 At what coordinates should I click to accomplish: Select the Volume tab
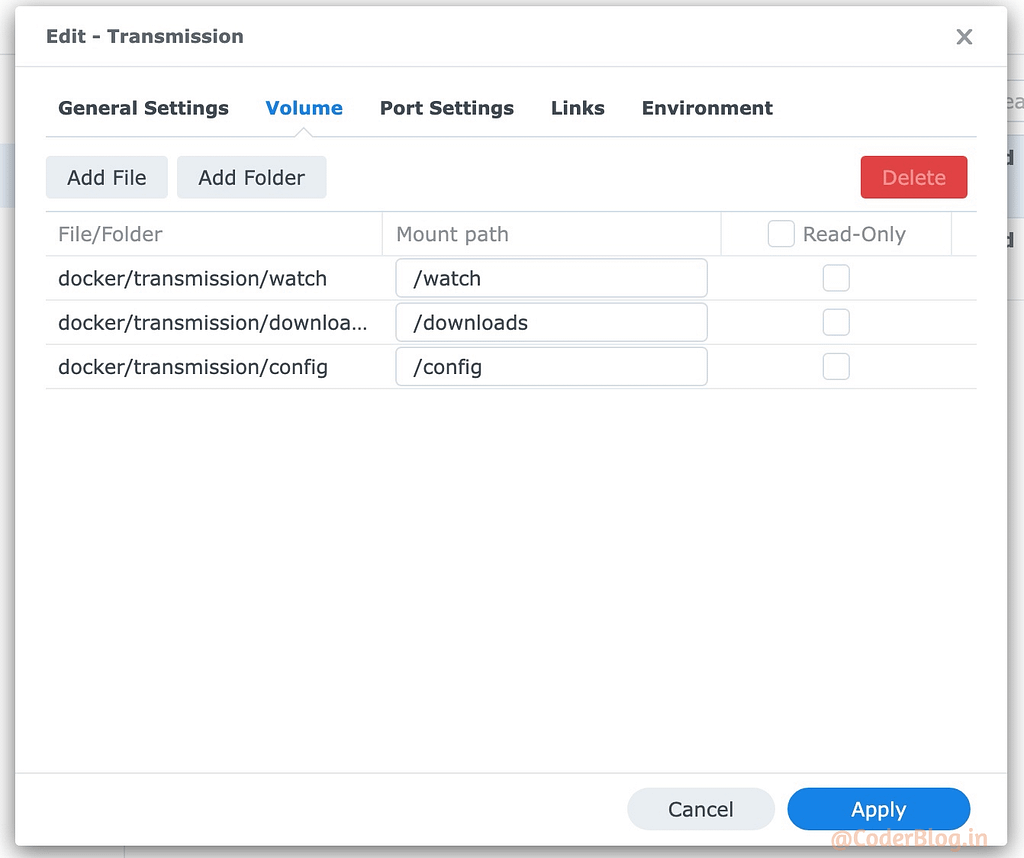click(x=304, y=108)
